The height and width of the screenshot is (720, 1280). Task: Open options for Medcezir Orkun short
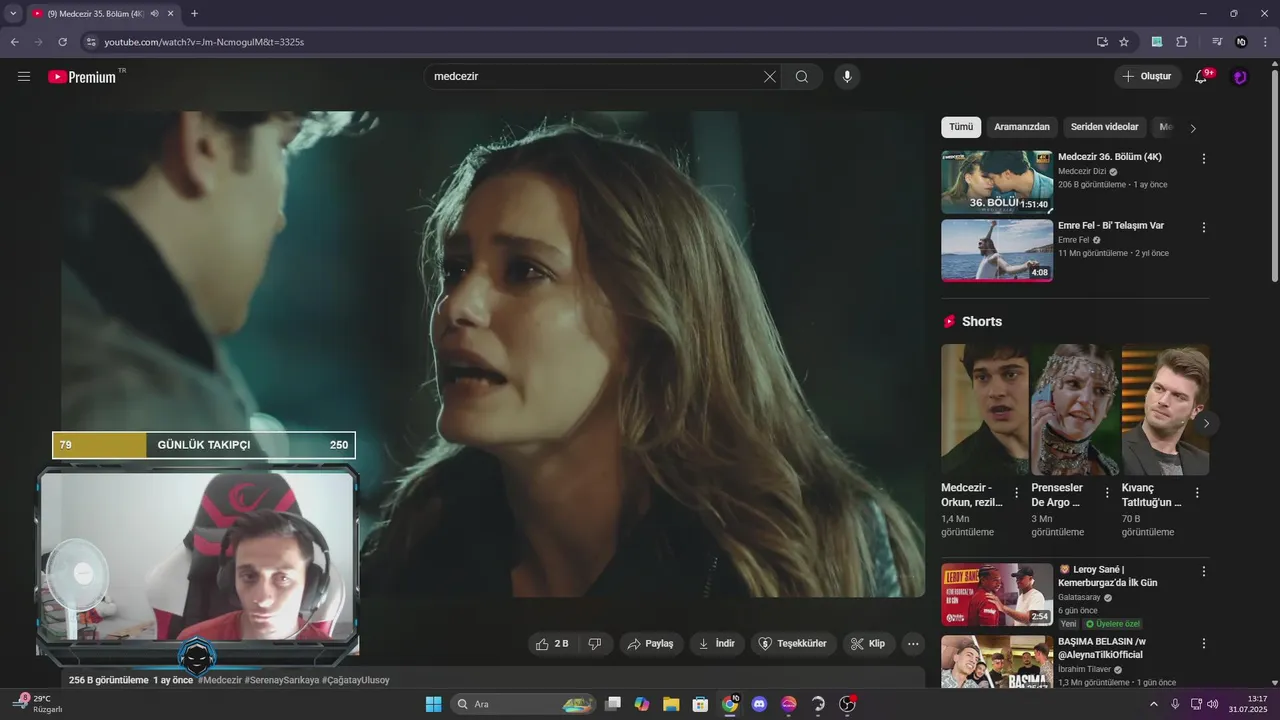(1017, 493)
